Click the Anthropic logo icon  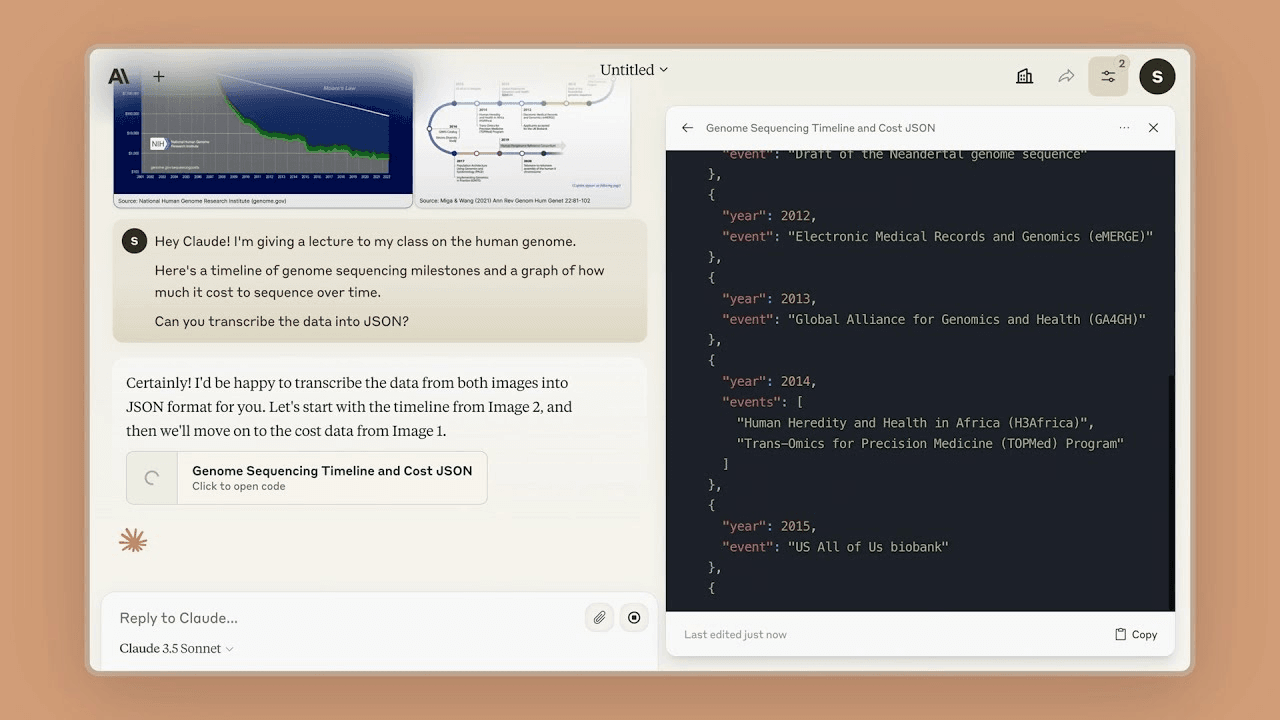tap(119, 77)
